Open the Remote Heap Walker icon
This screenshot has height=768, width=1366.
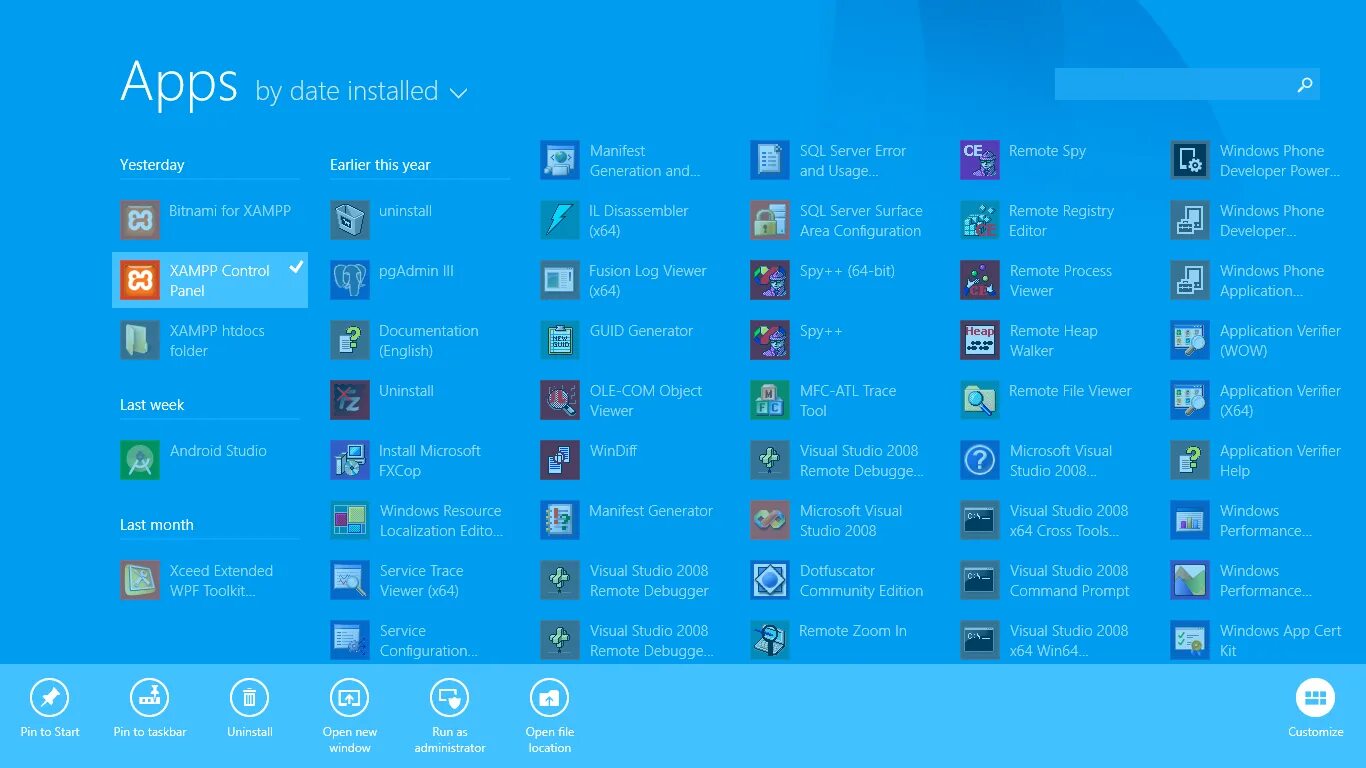pyautogui.click(x=980, y=340)
